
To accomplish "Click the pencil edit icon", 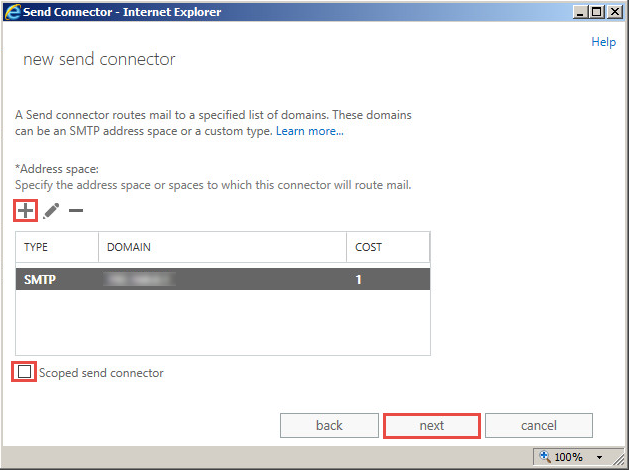I will (51, 211).
